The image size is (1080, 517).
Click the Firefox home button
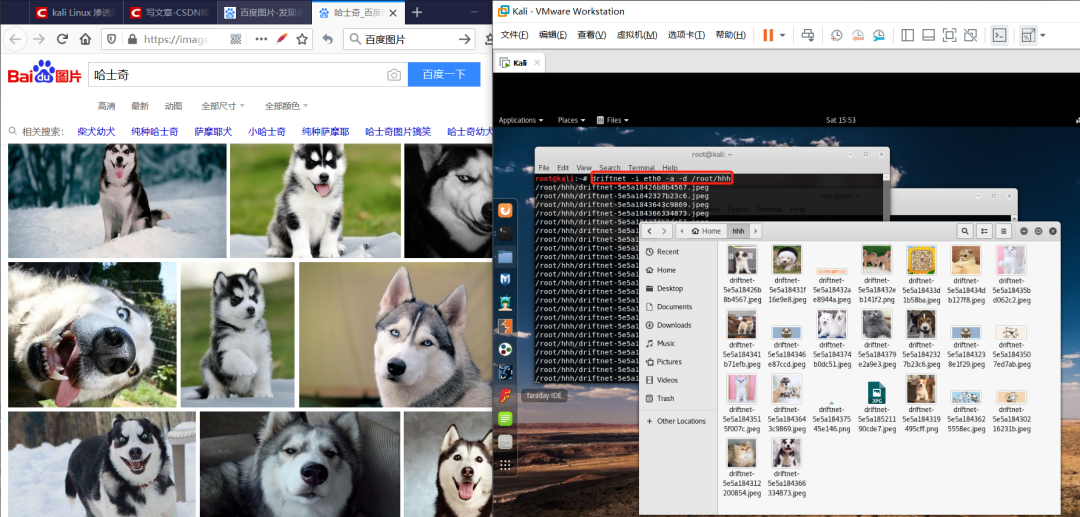pyautogui.click(x=85, y=39)
